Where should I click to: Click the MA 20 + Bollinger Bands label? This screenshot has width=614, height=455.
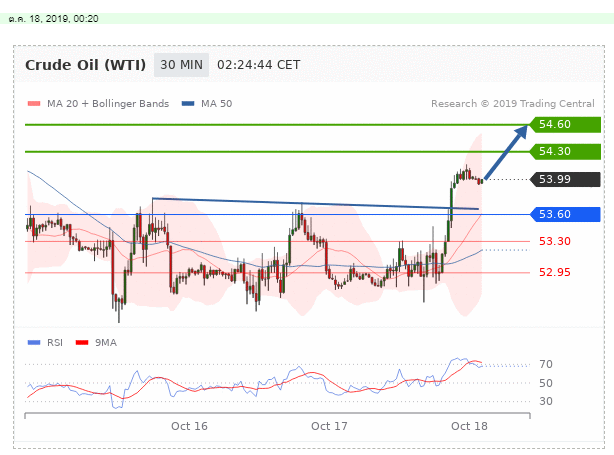[x=108, y=104]
